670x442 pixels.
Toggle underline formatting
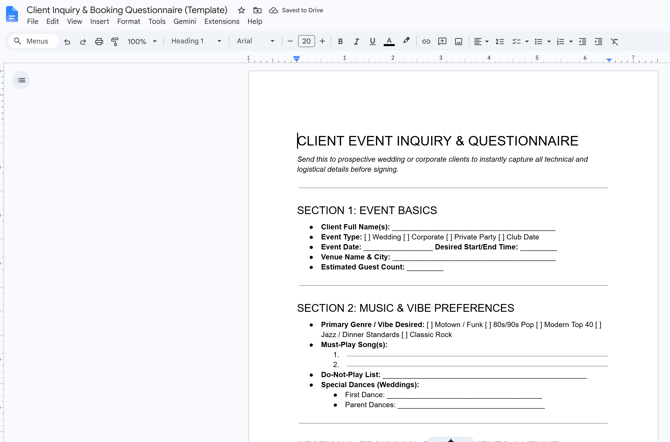tap(373, 41)
